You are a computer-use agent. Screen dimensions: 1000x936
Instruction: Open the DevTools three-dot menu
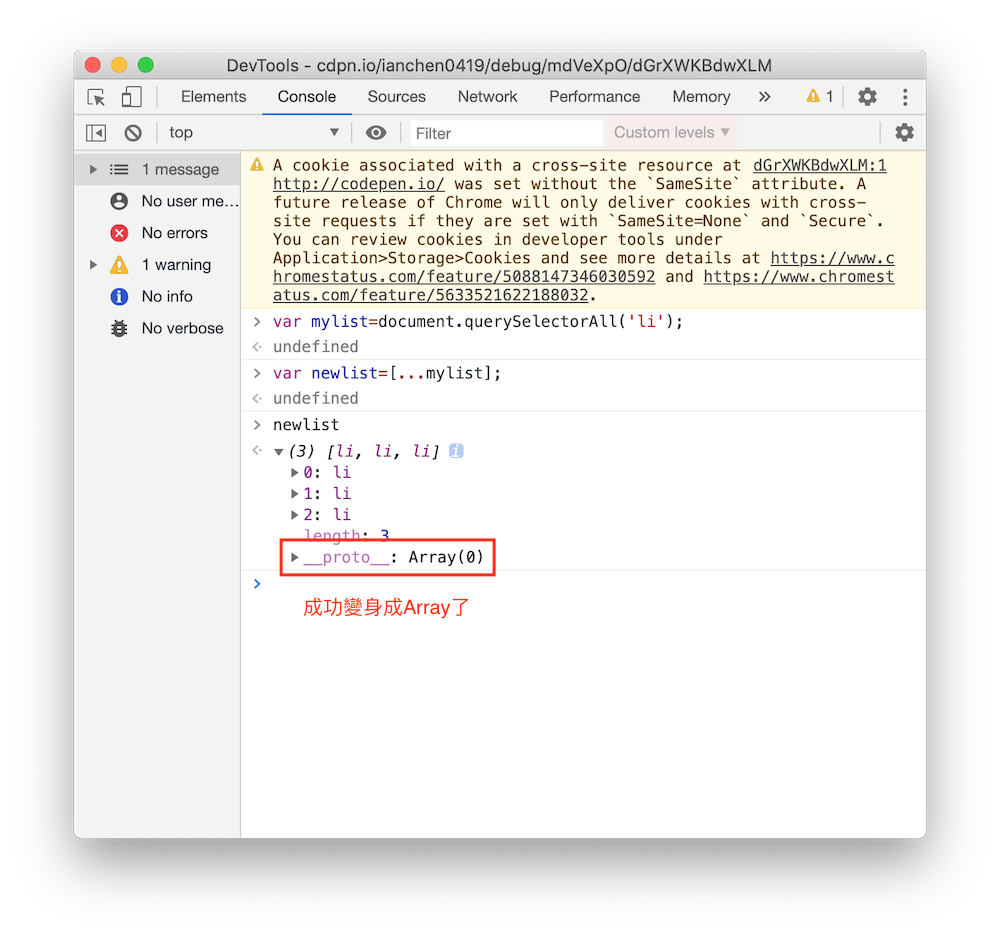(x=905, y=97)
